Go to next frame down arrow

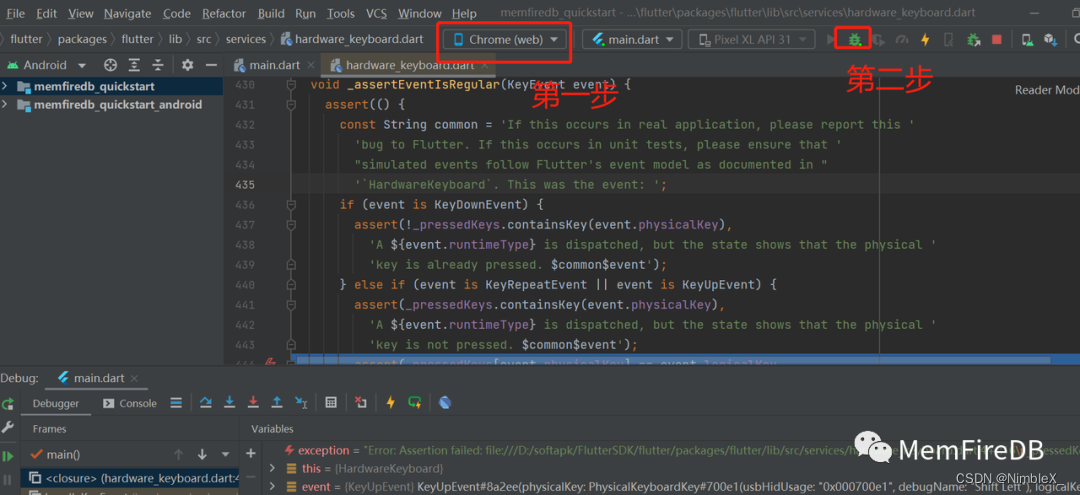[x=202, y=454]
